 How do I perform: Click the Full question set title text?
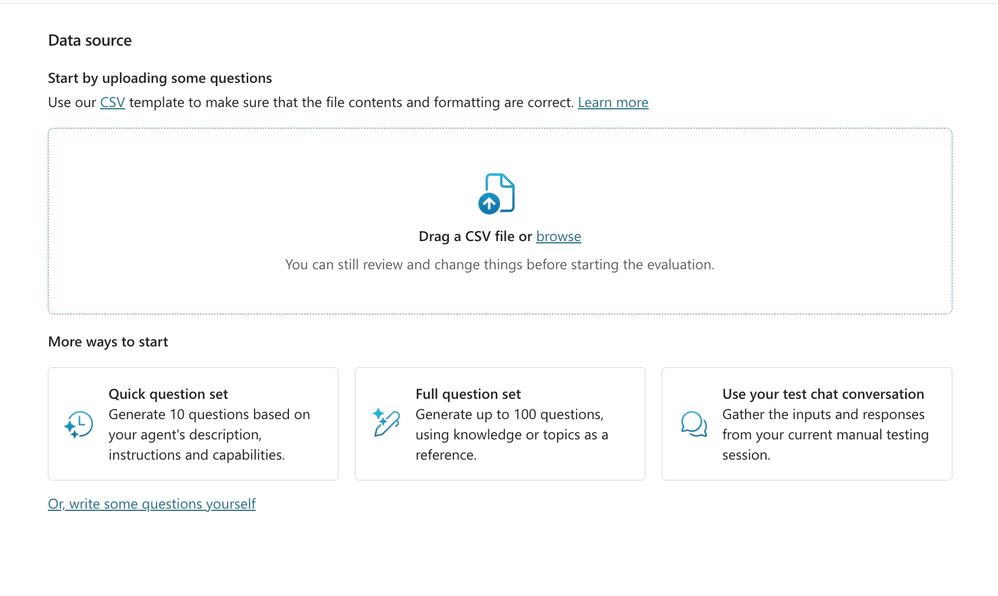468,394
